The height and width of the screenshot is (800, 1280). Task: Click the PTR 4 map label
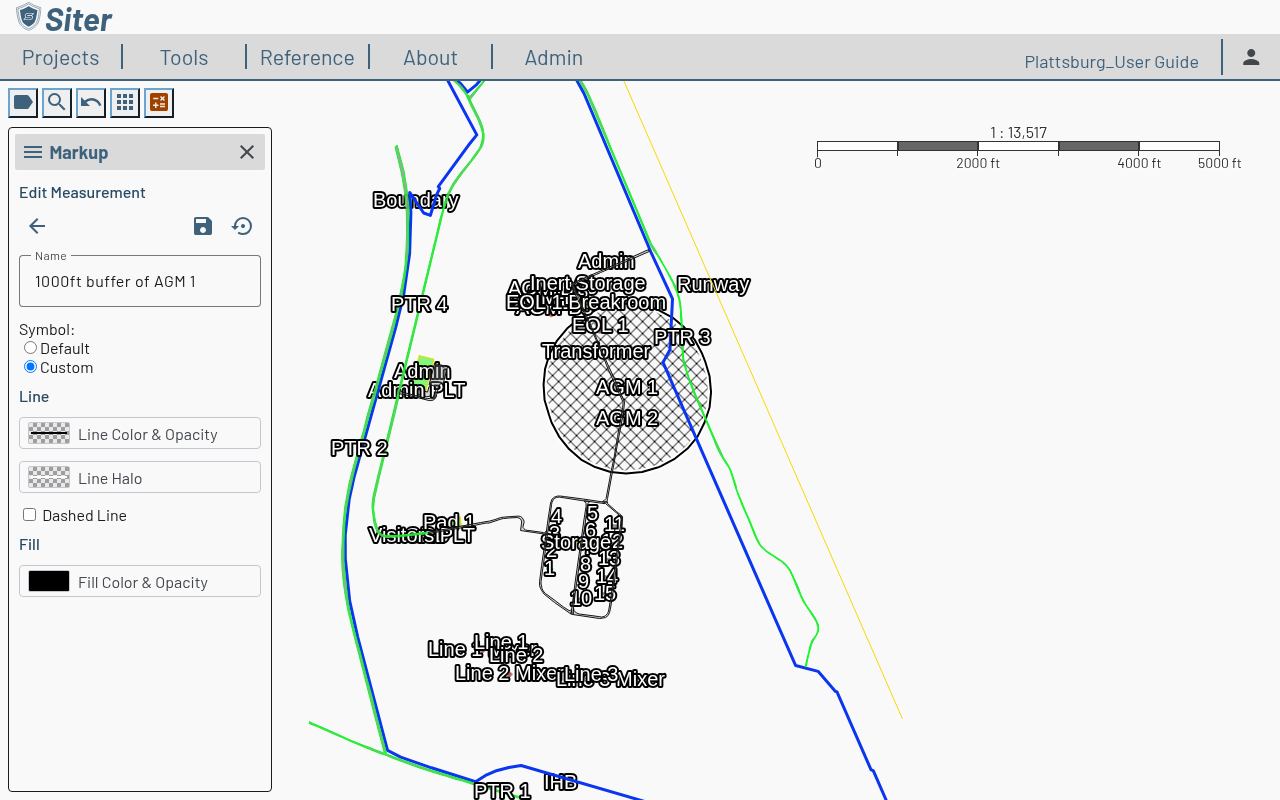click(x=419, y=304)
